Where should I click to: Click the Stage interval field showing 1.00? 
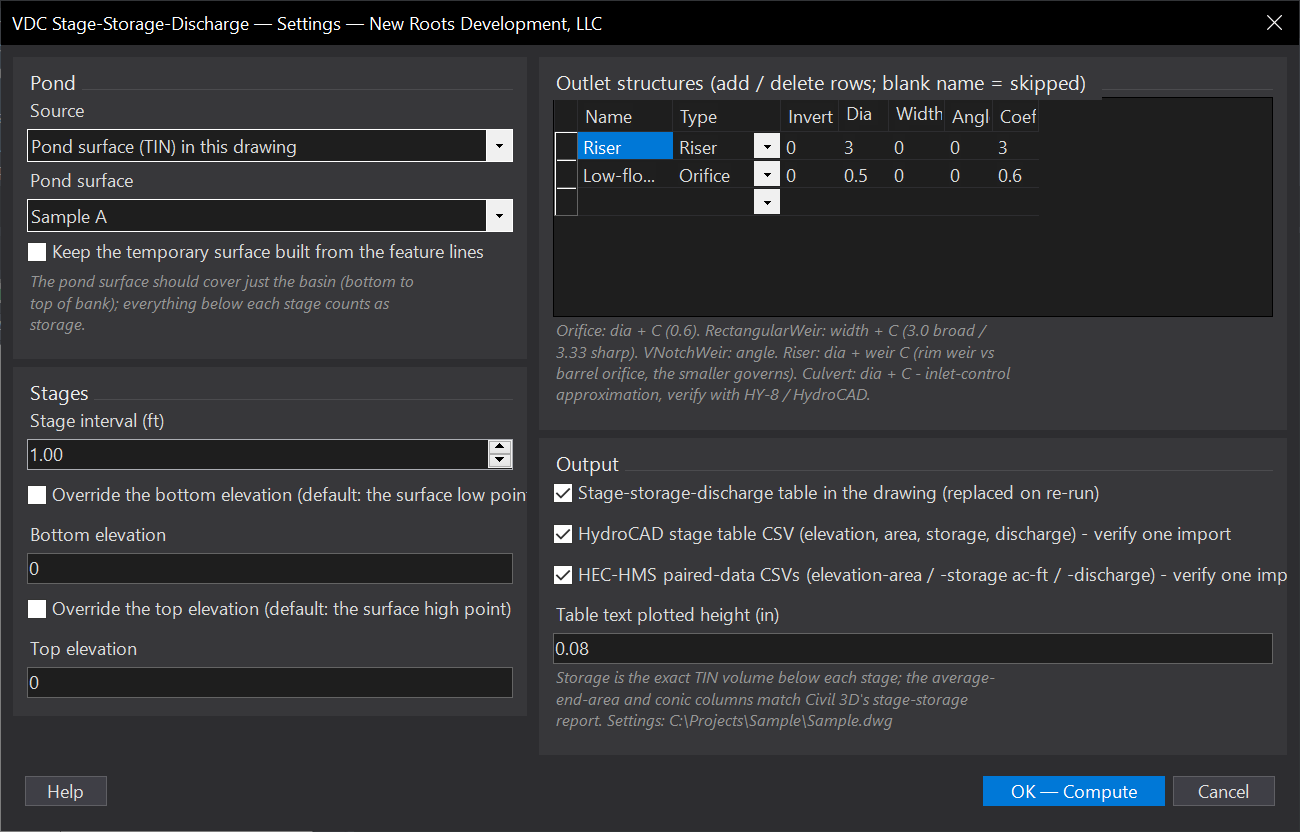tap(257, 454)
